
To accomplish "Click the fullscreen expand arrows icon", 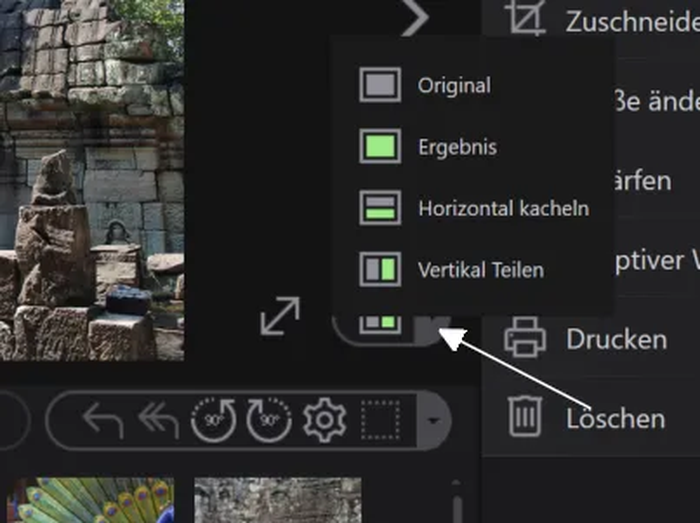I will 280,315.
